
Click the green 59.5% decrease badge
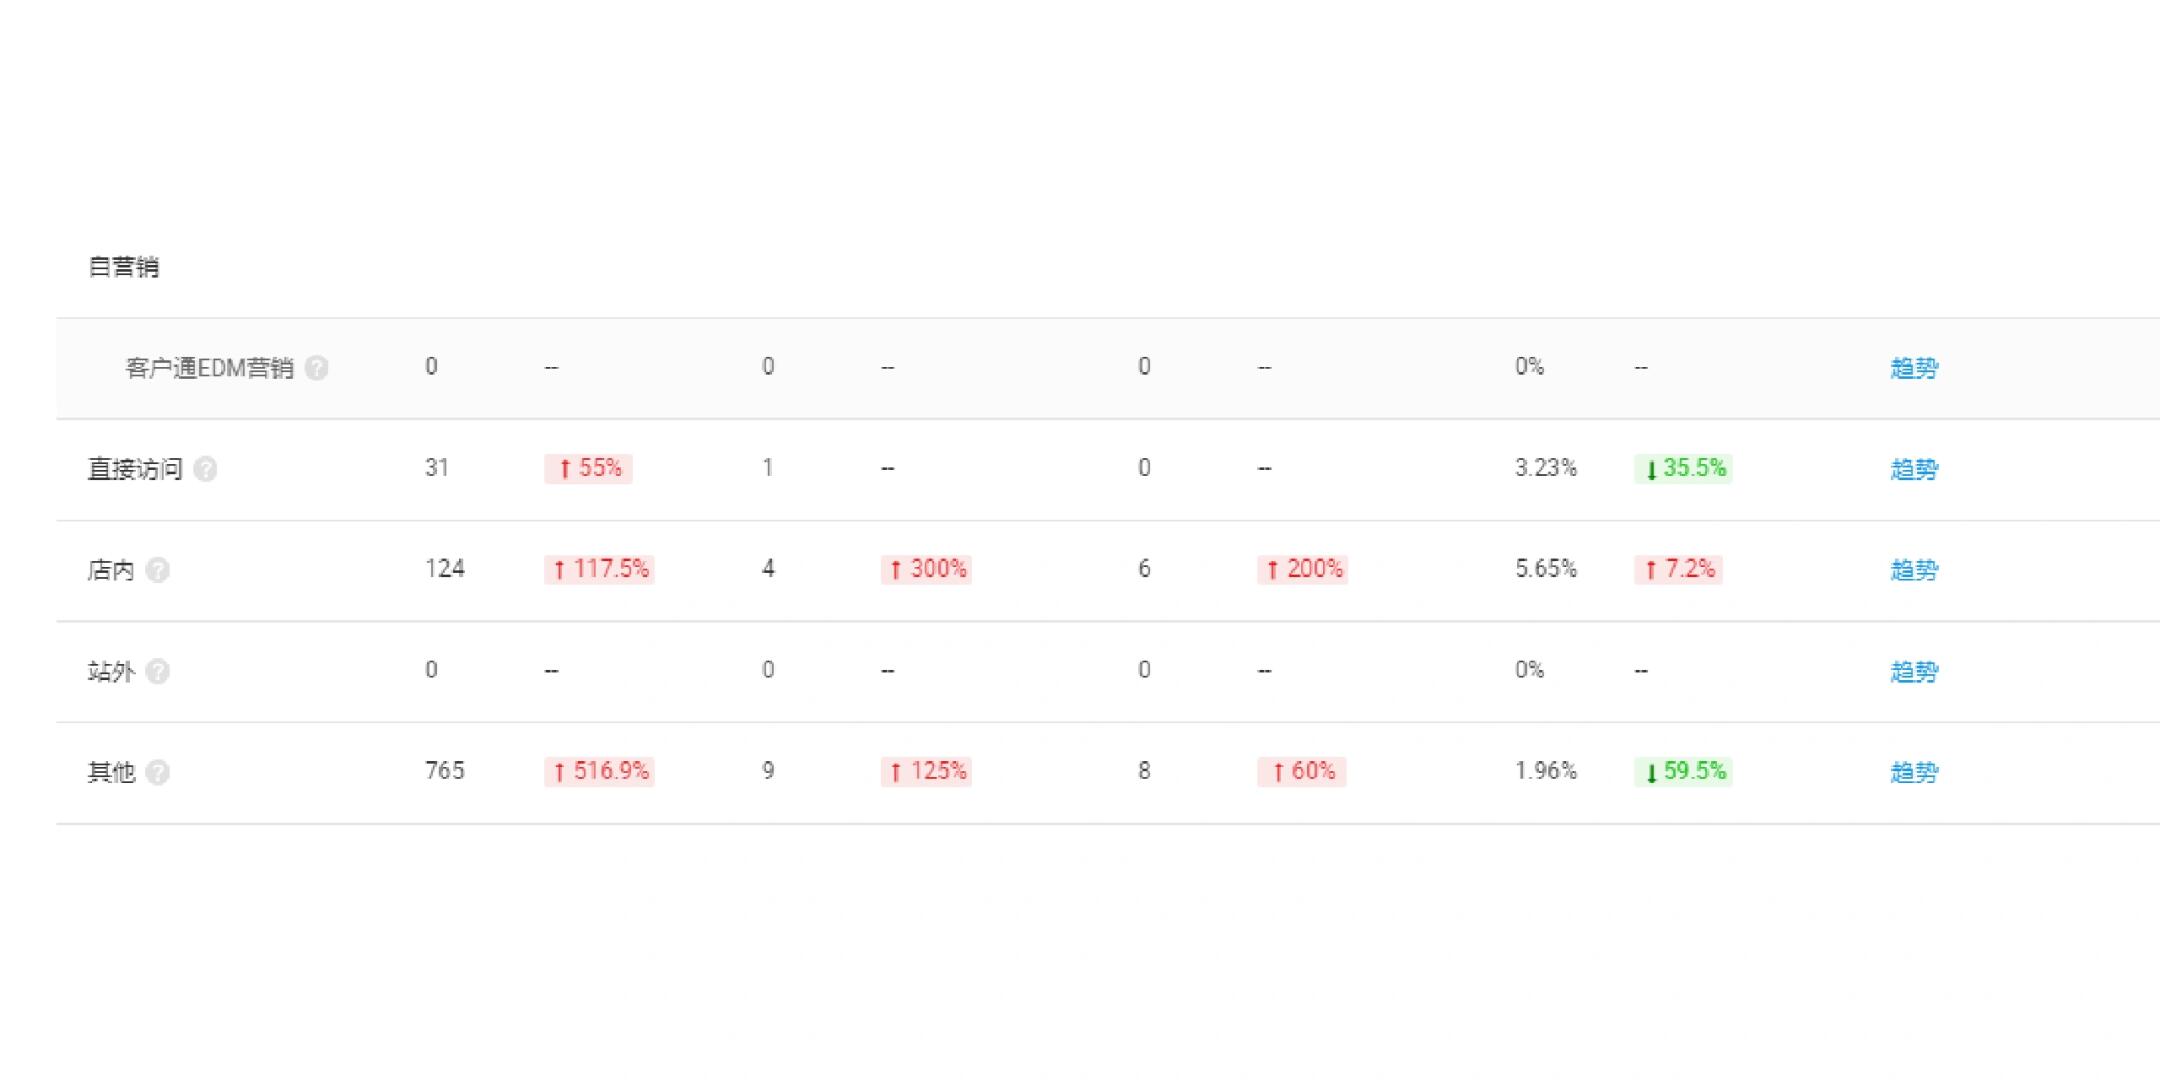pyautogui.click(x=1683, y=771)
